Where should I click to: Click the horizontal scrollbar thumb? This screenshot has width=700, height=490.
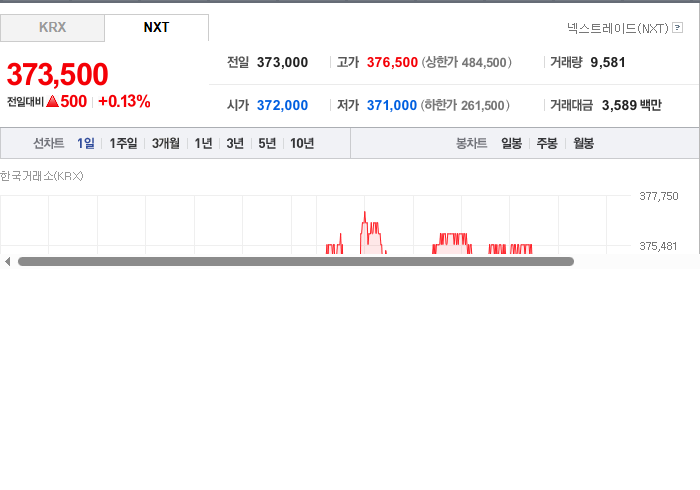(296, 262)
